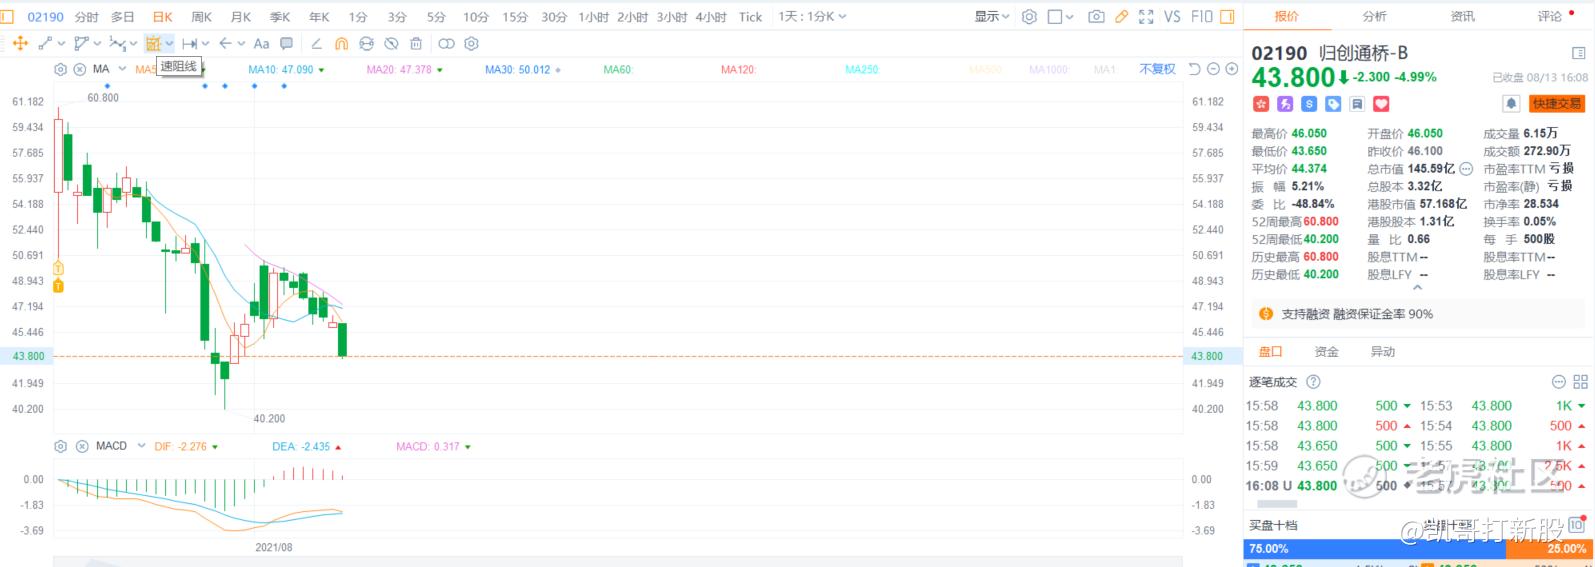This screenshot has height=567, width=1595.
Task: Click the VS compare button
Action: coord(1172,17)
